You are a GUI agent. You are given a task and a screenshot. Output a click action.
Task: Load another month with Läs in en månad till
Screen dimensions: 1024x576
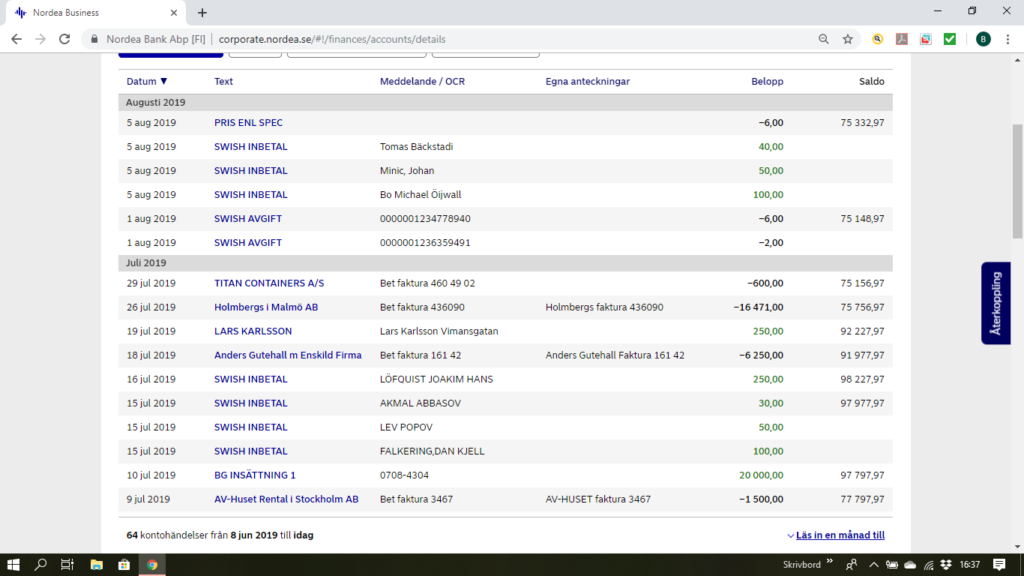[x=840, y=536]
